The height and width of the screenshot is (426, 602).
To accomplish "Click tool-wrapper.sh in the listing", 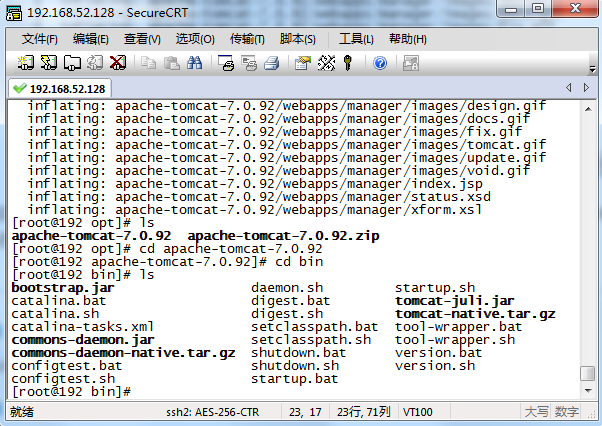I will click(x=455, y=340).
